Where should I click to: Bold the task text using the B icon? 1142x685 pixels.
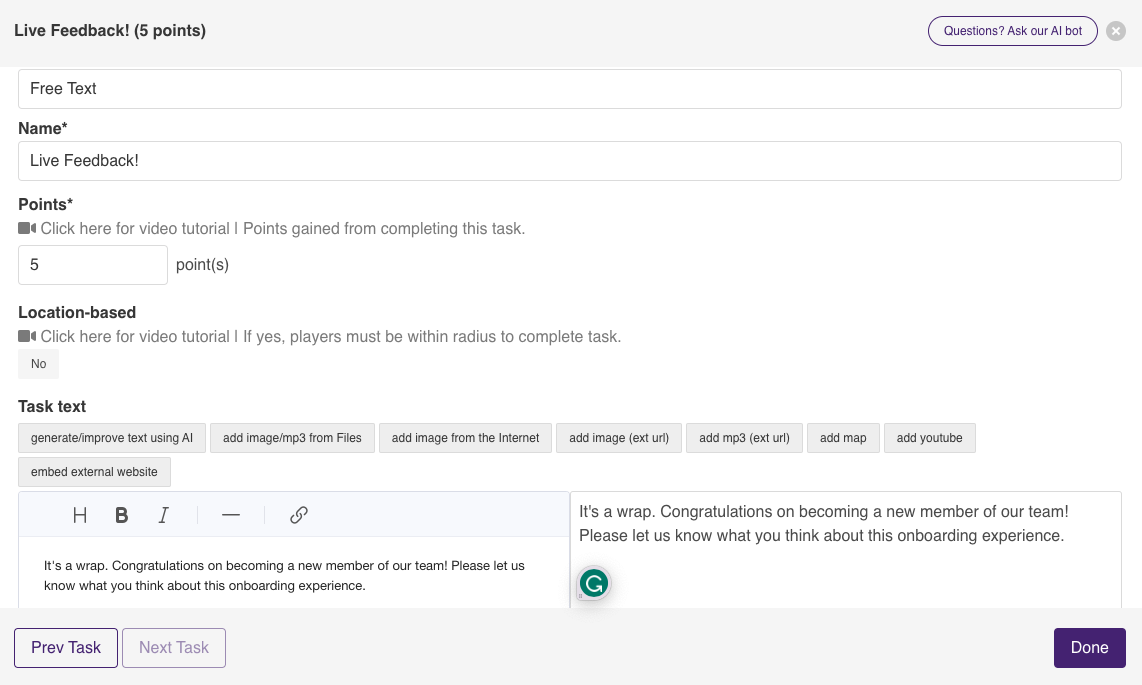tap(121, 515)
